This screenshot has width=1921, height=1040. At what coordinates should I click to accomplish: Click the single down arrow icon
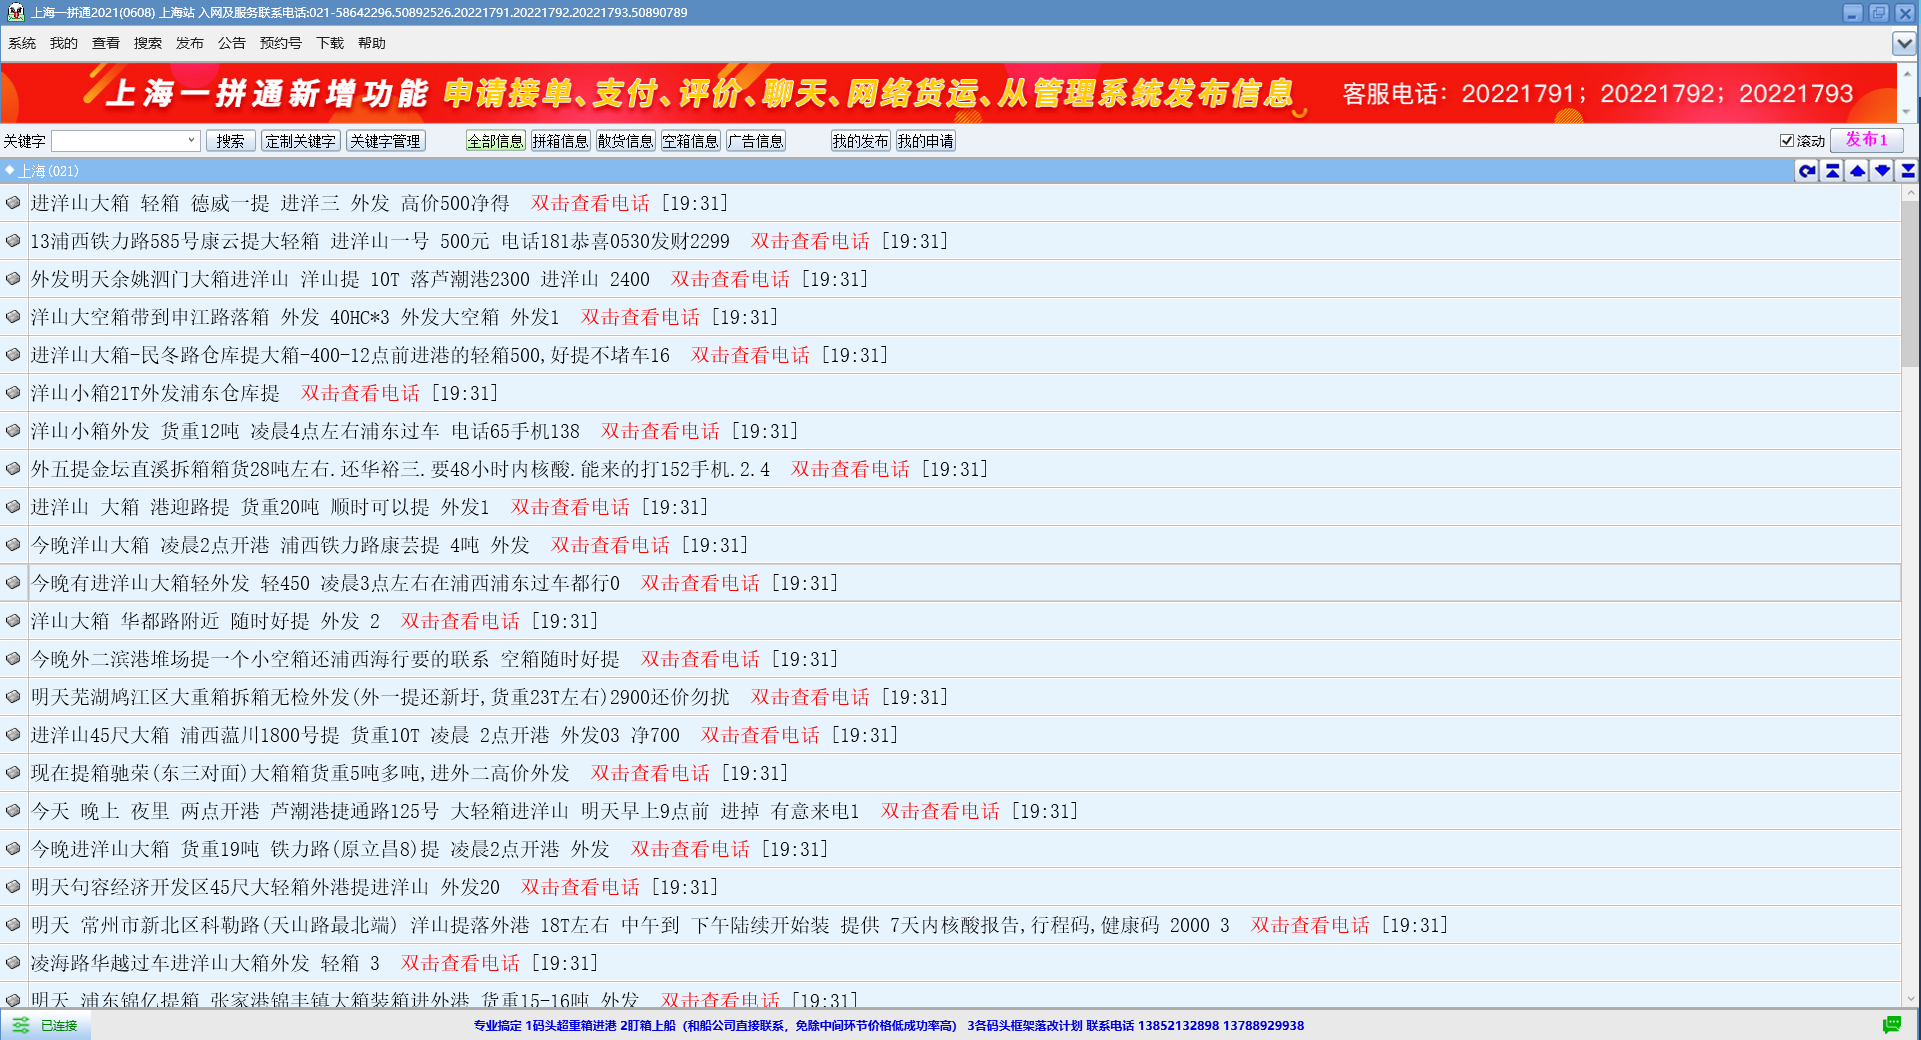1882,171
